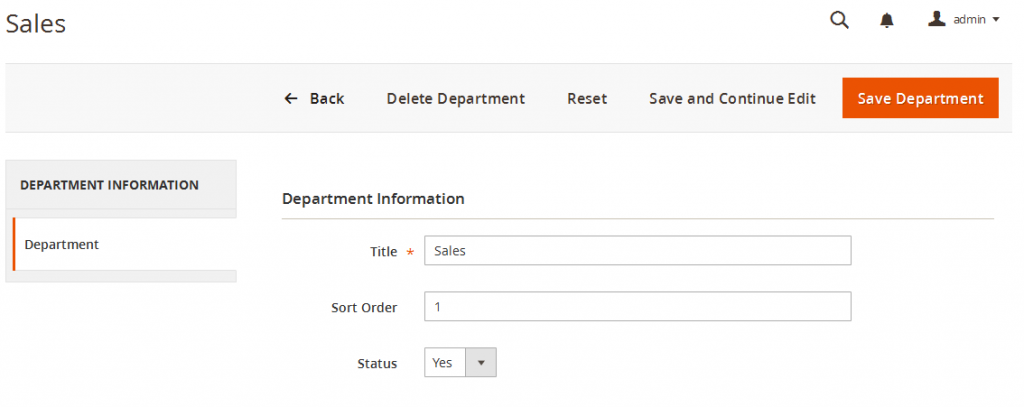1024x407 pixels.
Task: Open the search magnifier icon
Action: pos(839,21)
